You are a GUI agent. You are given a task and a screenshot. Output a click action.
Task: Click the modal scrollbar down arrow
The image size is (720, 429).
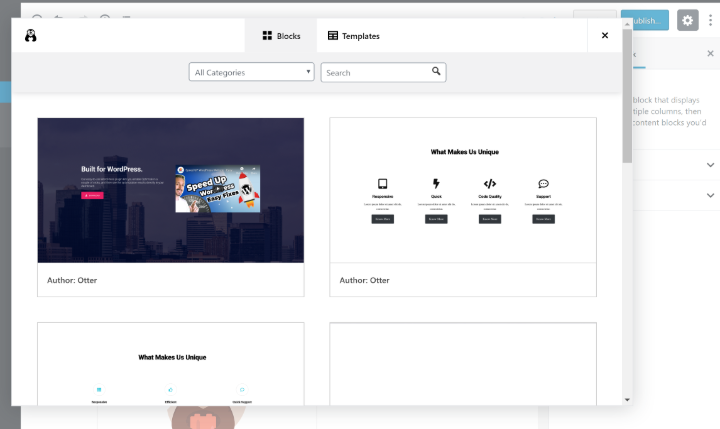627,400
